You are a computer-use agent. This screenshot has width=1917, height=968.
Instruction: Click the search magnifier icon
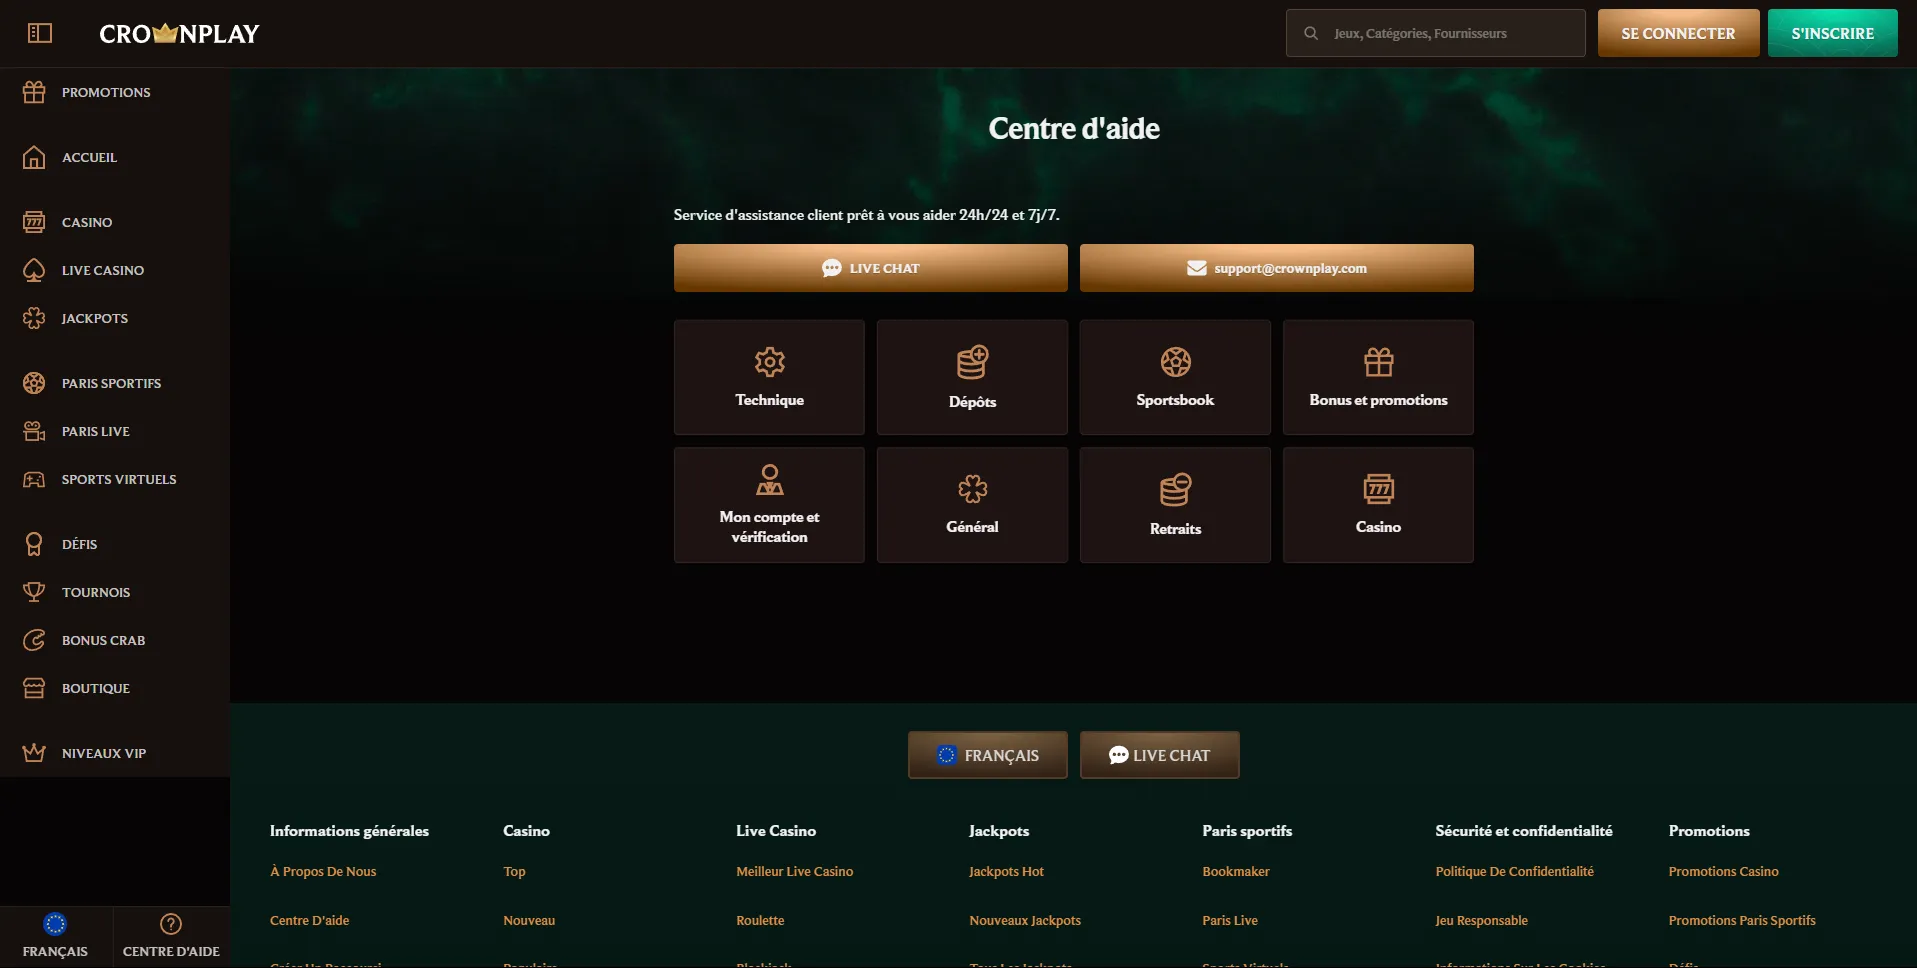click(x=1311, y=33)
